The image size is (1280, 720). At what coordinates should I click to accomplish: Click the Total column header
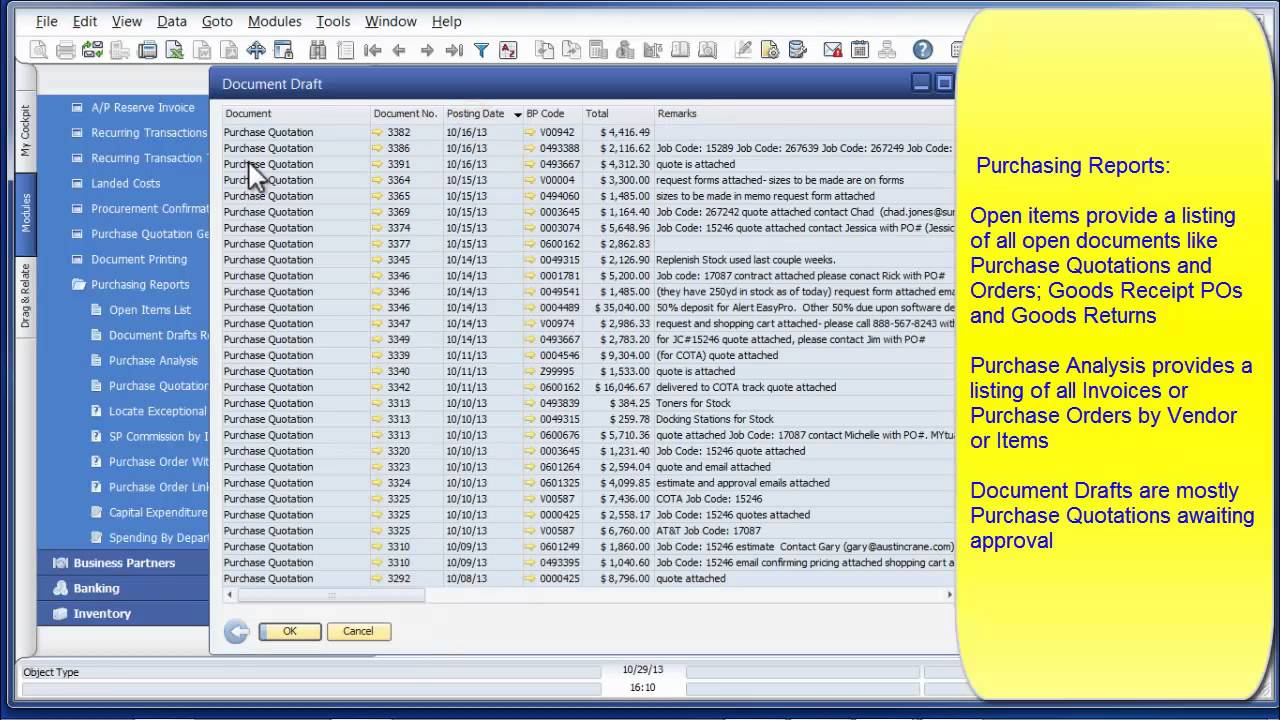point(617,114)
